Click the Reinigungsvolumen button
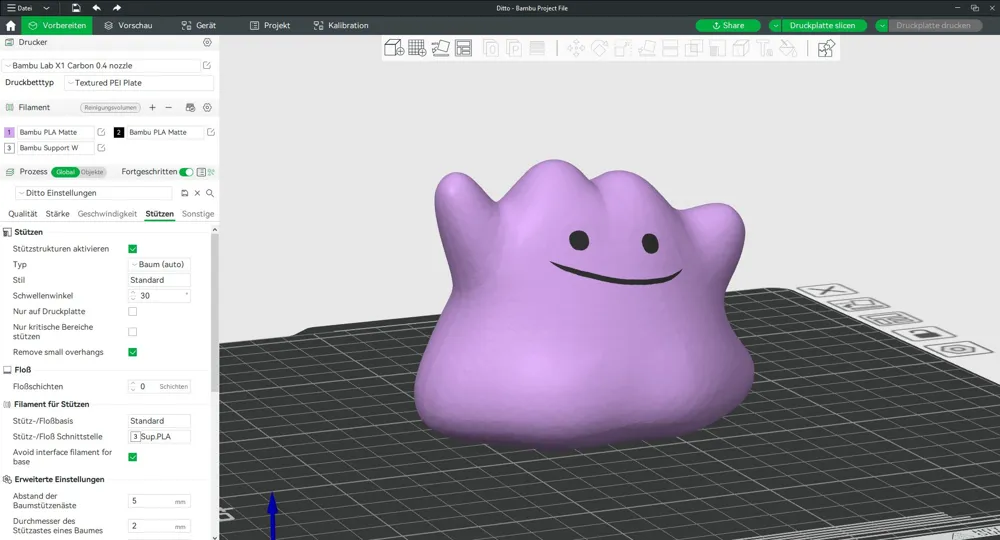 (110, 108)
